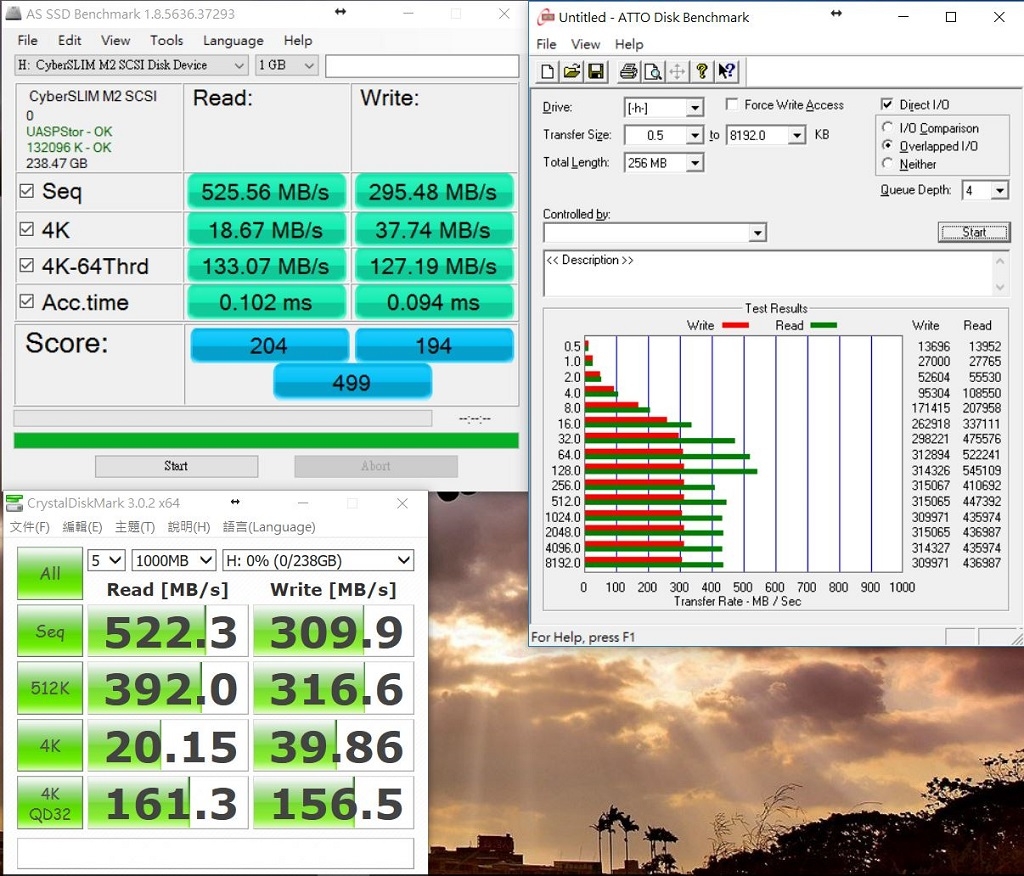Click the red Write legend swatch in ATTO
The height and width of the screenshot is (876, 1024).
735,325
